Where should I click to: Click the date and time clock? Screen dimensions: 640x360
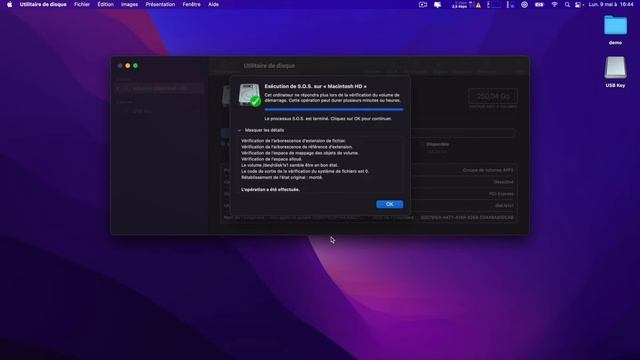point(611,4)
